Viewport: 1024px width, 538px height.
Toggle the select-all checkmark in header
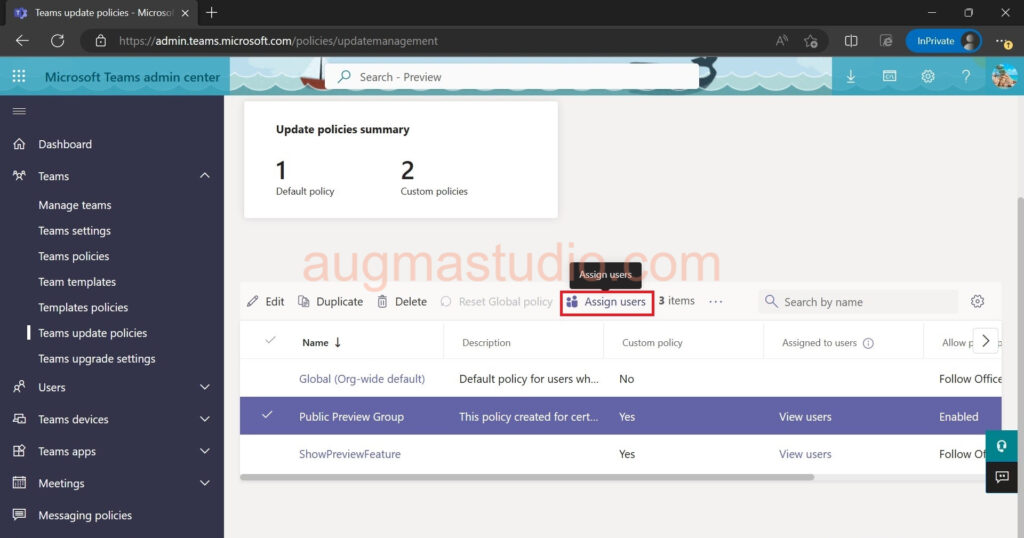pos(270,341)
